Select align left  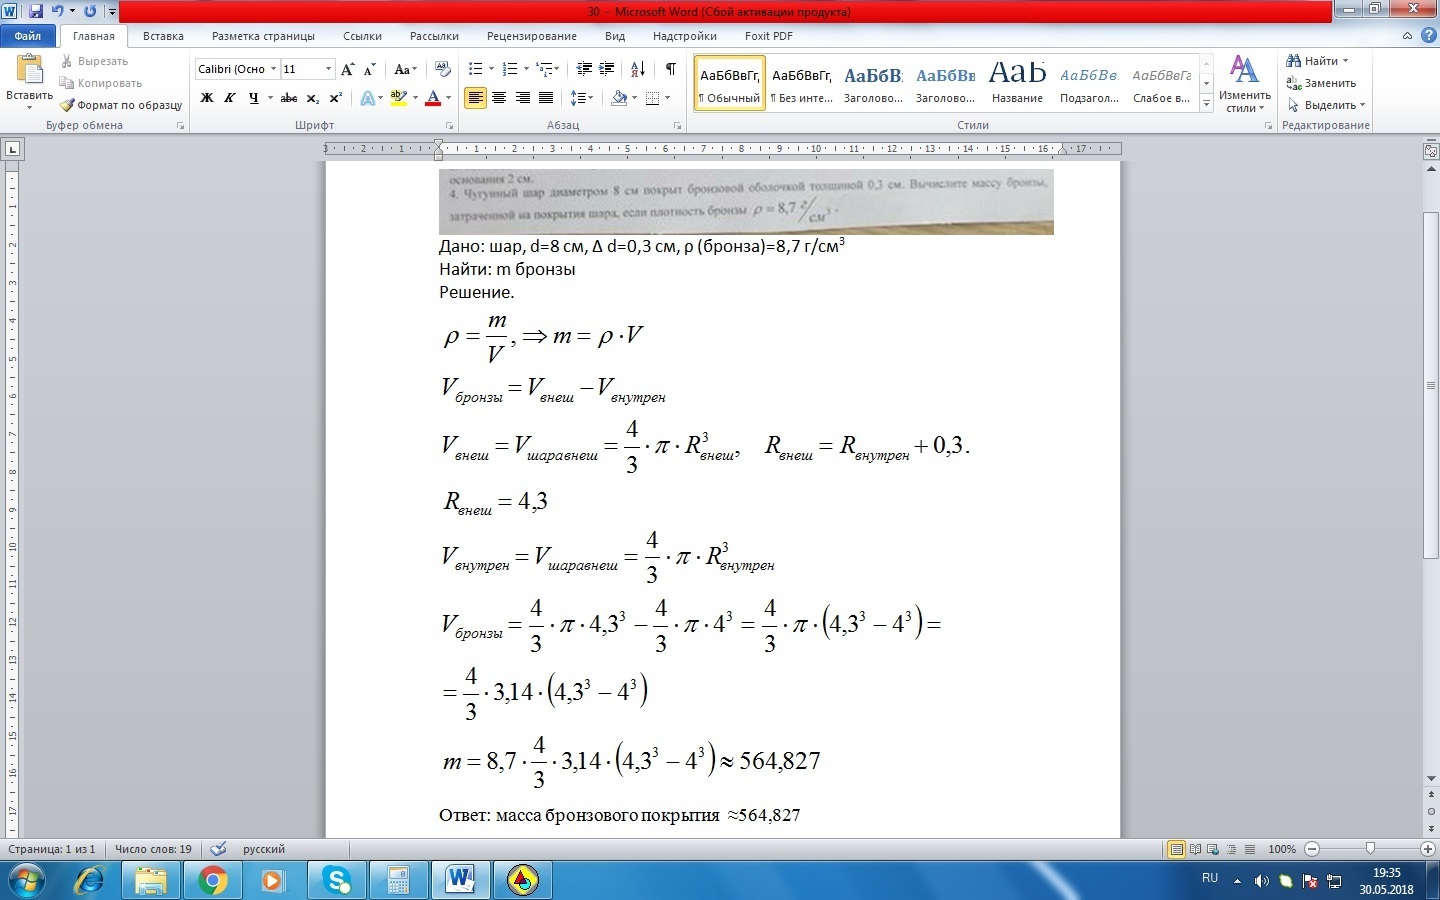(x=475, y=98)
